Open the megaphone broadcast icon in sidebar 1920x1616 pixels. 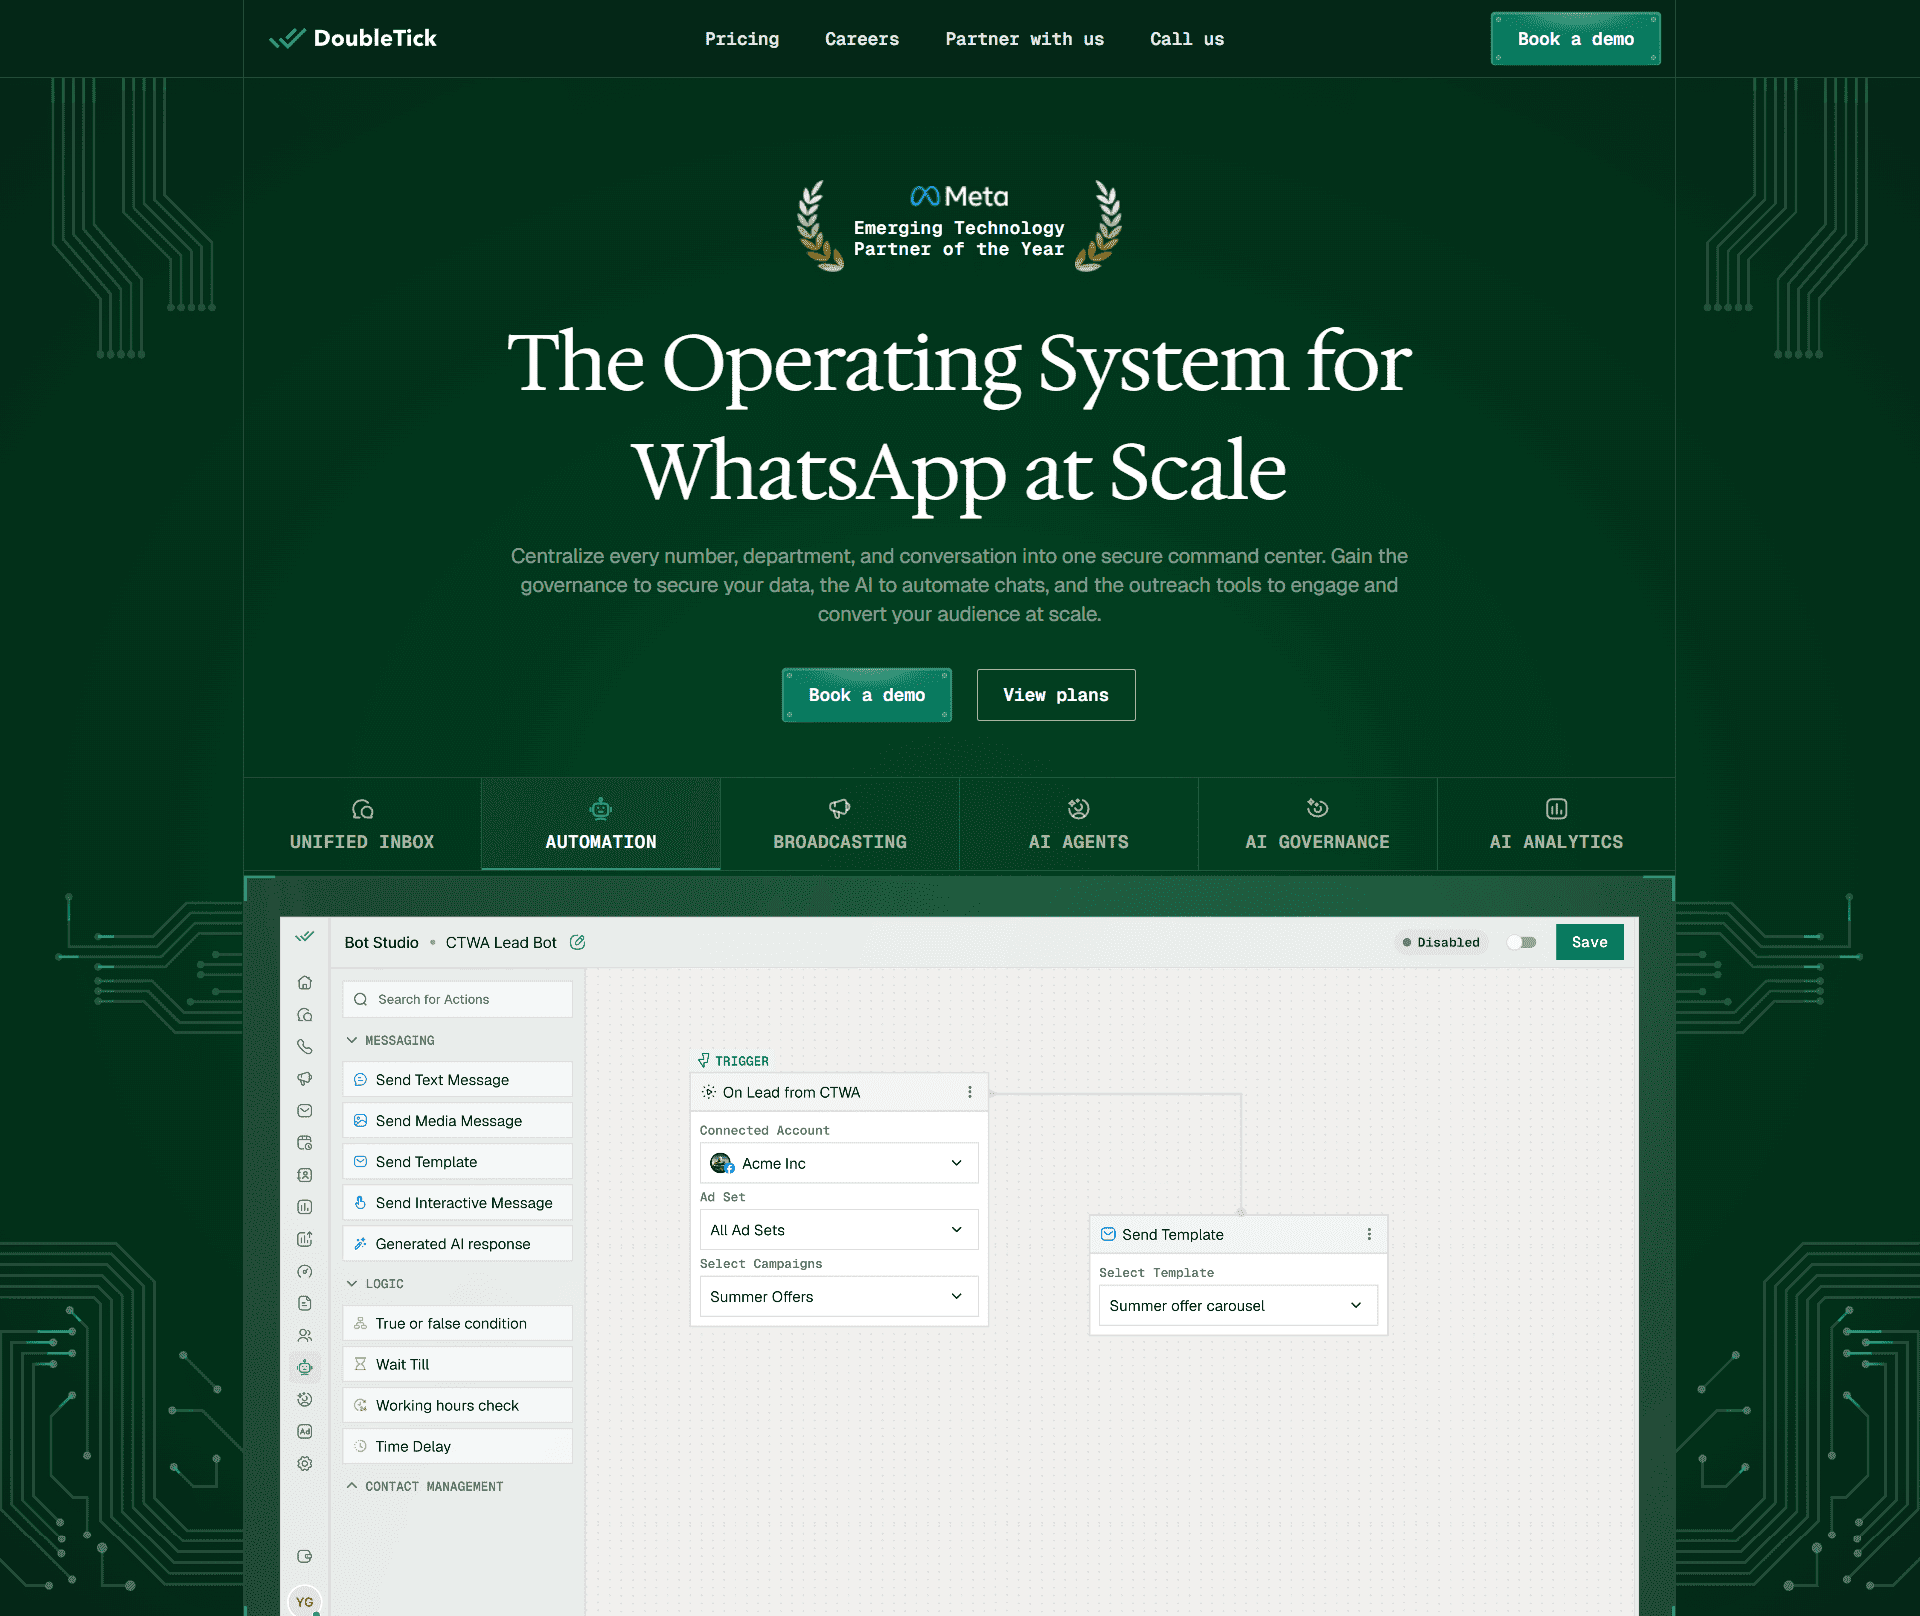pyautogui.click(x=305, y=1077)
